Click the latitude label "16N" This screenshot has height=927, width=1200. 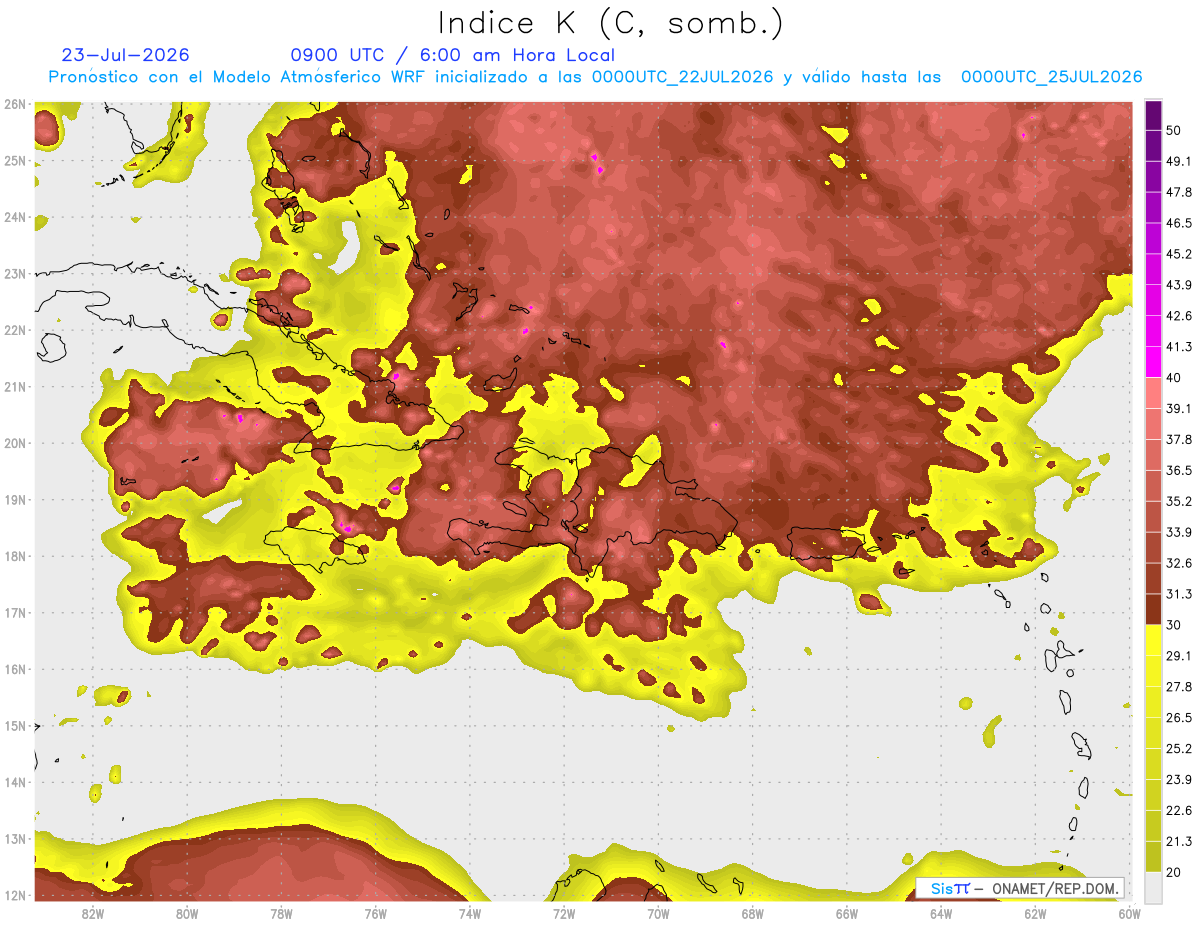(x=14, y=669)
